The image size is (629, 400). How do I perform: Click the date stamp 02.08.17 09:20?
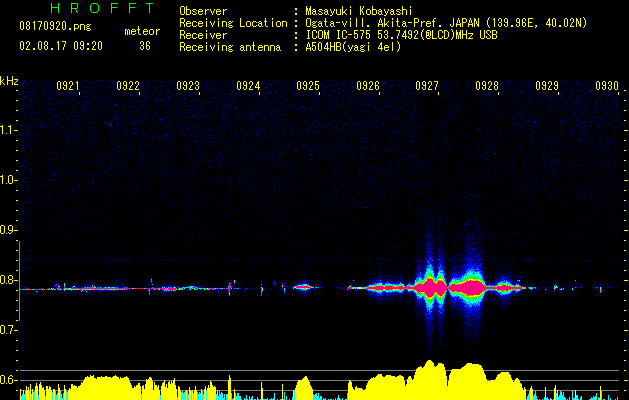[x=61, y=46]
